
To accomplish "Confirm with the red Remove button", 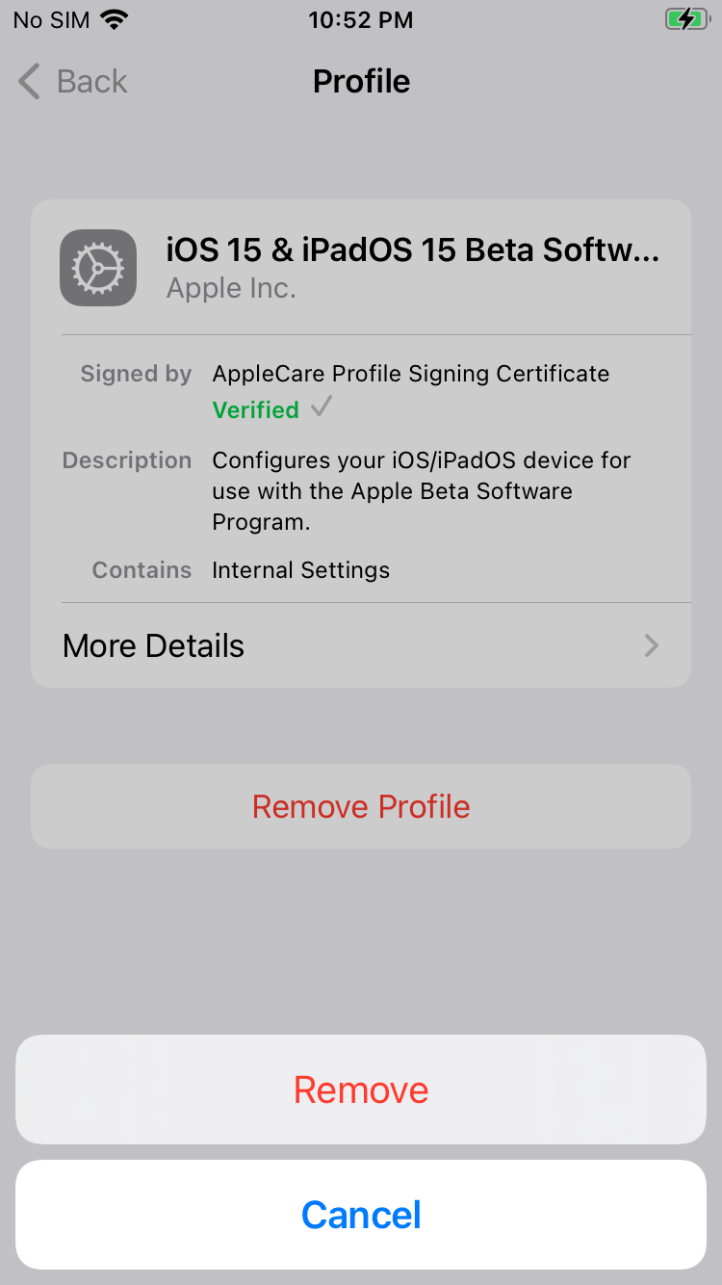I will [361, 1089].
